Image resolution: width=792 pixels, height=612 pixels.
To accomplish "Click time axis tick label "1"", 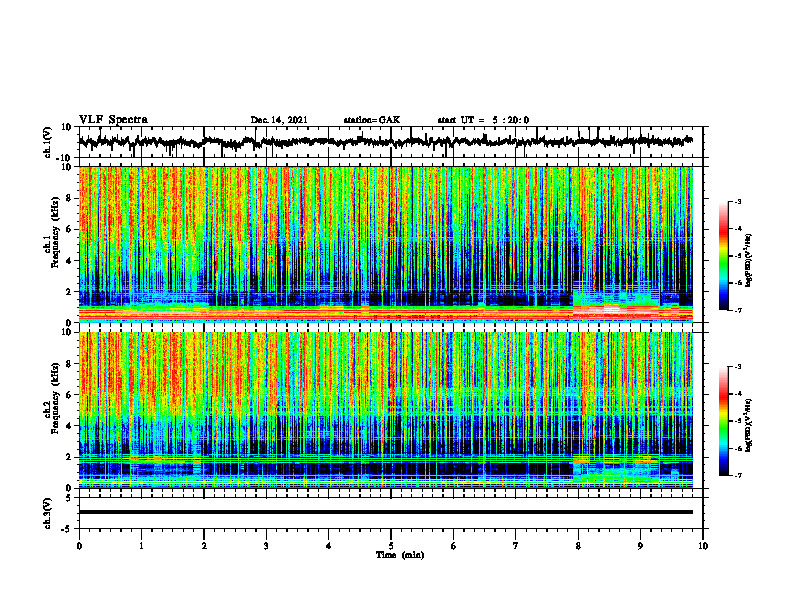I will (x=141, y=546).
